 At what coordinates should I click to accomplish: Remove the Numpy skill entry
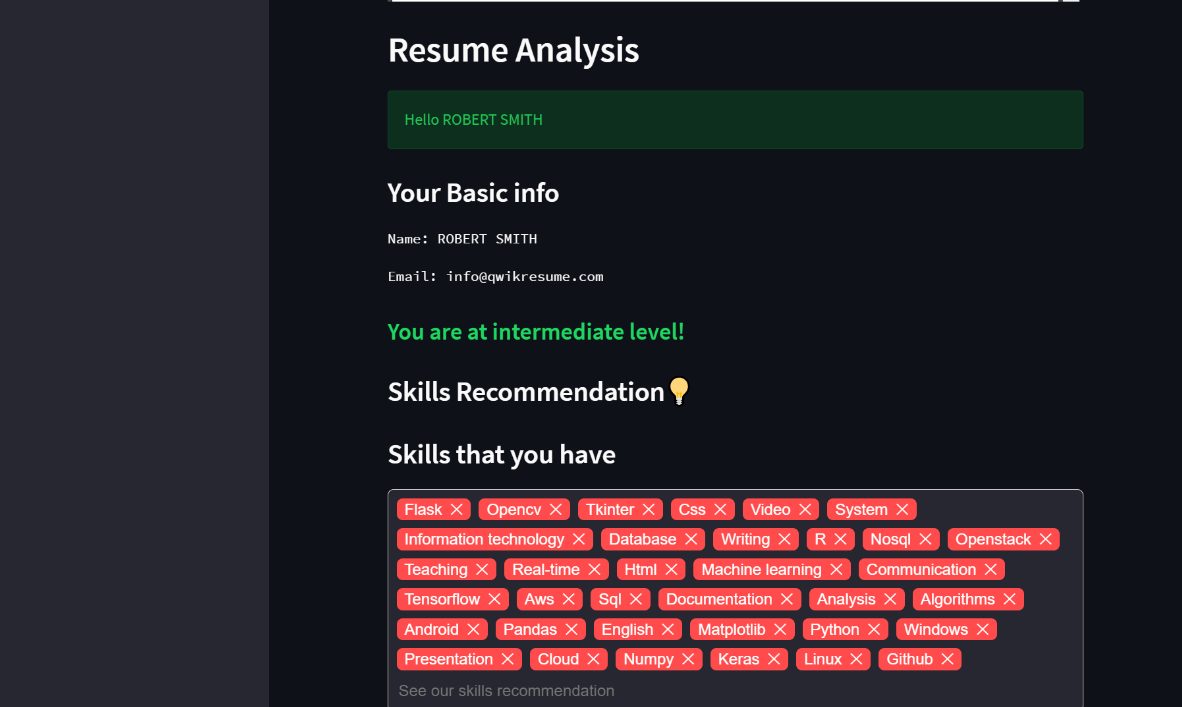click(686, 659)
